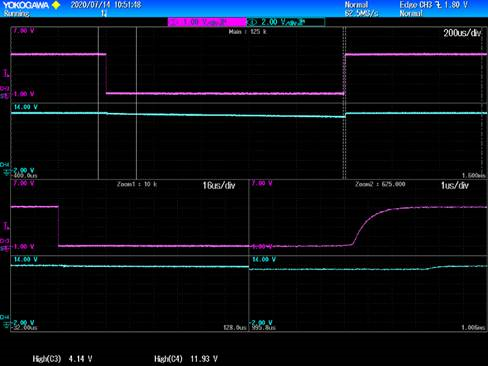Click the falling edge trigger slope icon
The height and width of the screenshot is (366, 488).
pyautogui.click(x=438, y=5)
